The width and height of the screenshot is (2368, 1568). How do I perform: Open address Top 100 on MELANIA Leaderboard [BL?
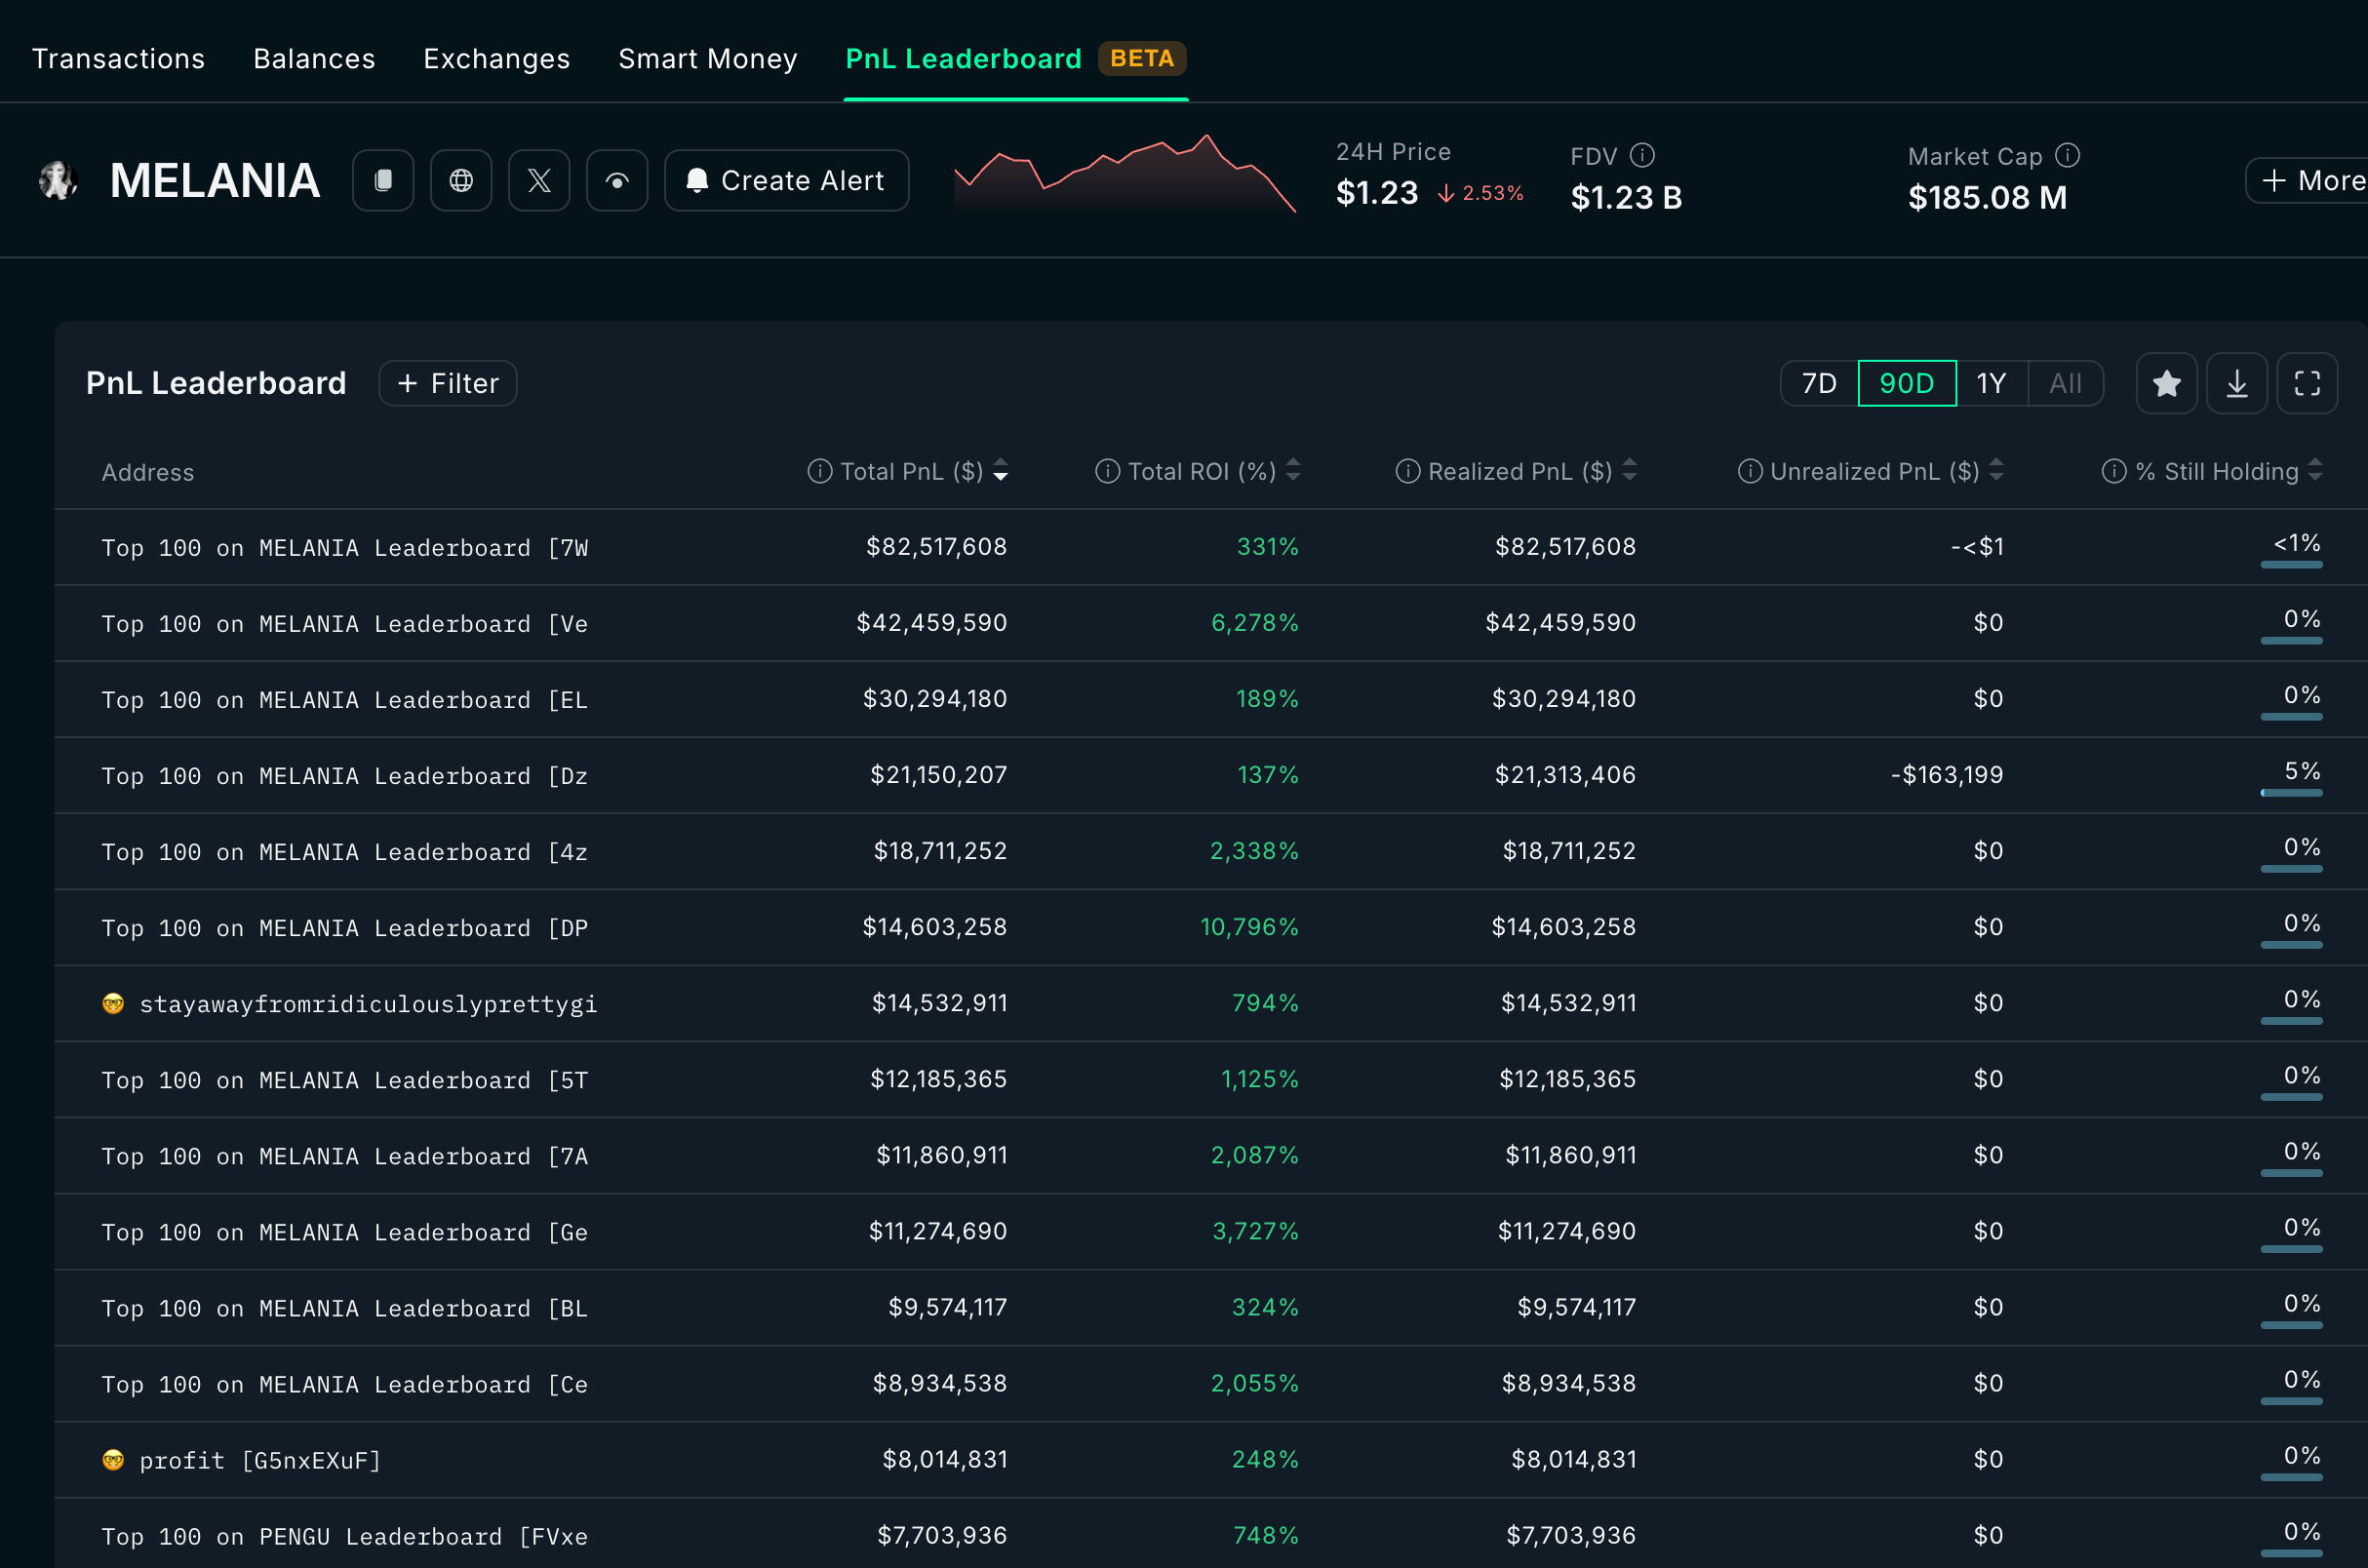[x=345, y=1308]
